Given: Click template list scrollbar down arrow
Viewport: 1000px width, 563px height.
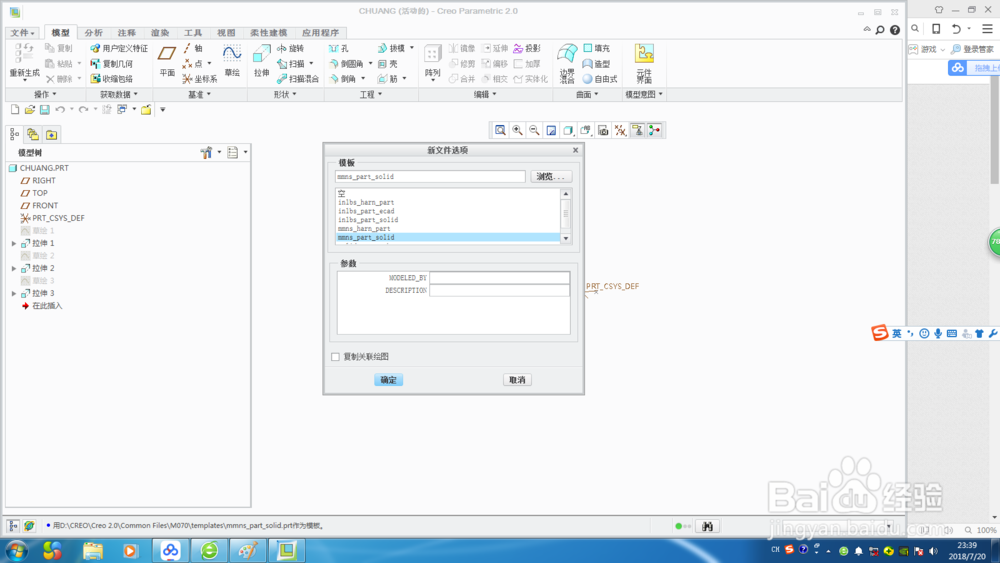Looking at the screenshot, I should click(x=566, y=238).
